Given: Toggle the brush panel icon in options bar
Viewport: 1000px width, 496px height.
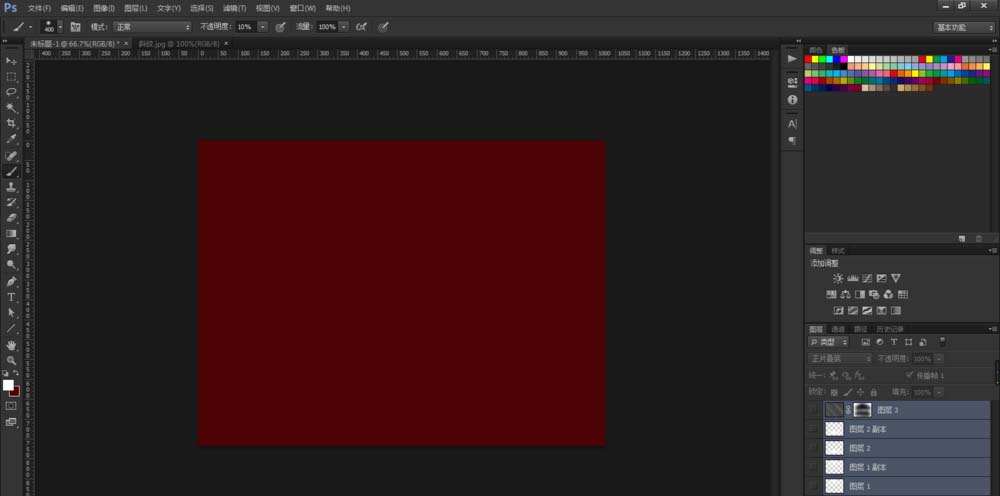Looking at the screenshot, I should coord(75,27).
